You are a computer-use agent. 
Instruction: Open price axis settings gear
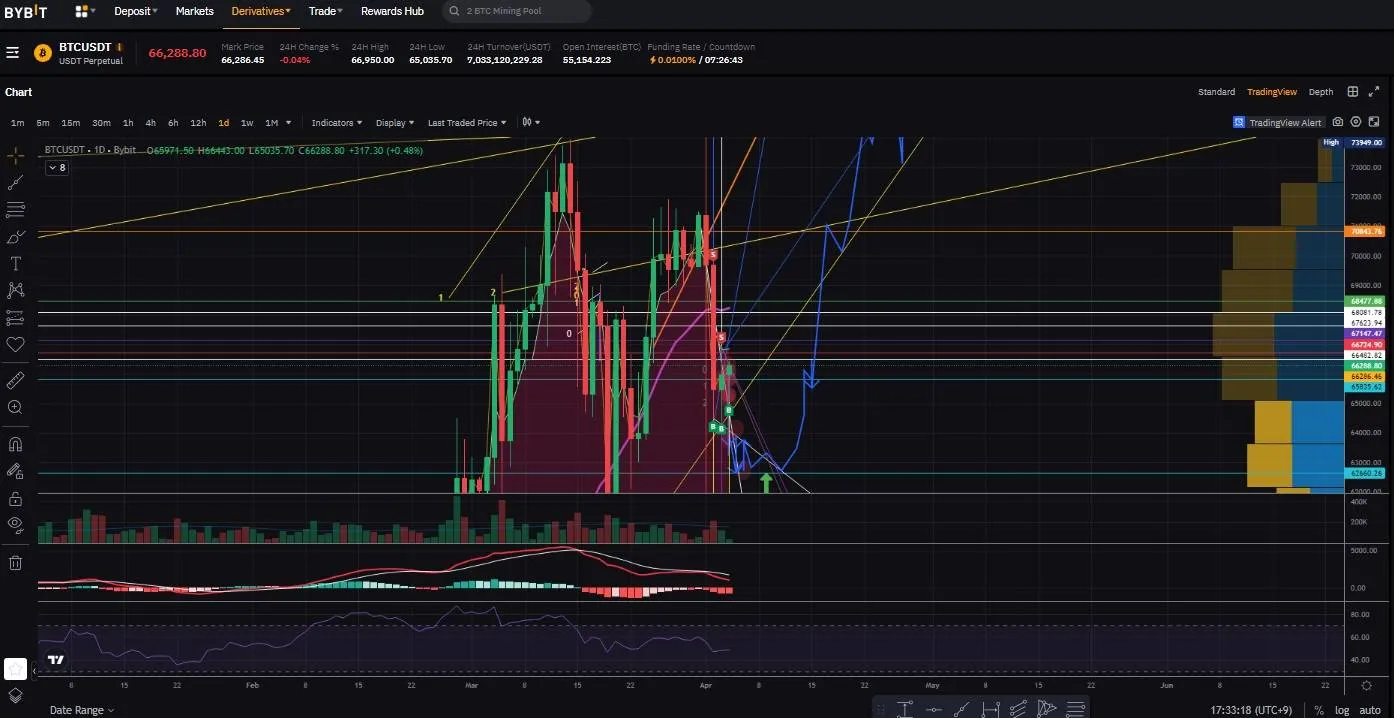(1367, 686)
